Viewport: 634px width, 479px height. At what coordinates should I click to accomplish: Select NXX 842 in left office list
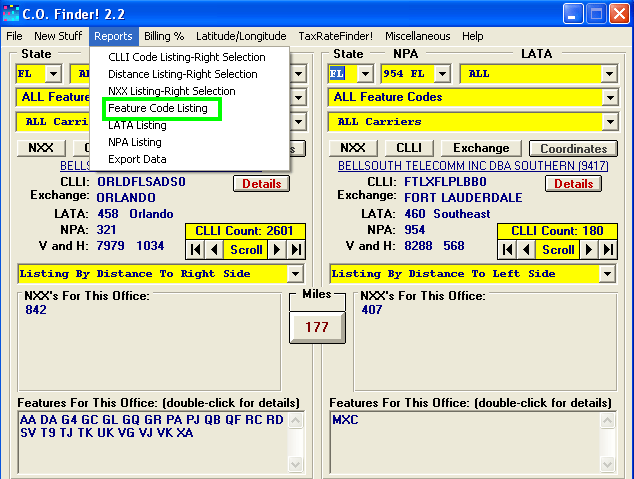coord(36,310)
